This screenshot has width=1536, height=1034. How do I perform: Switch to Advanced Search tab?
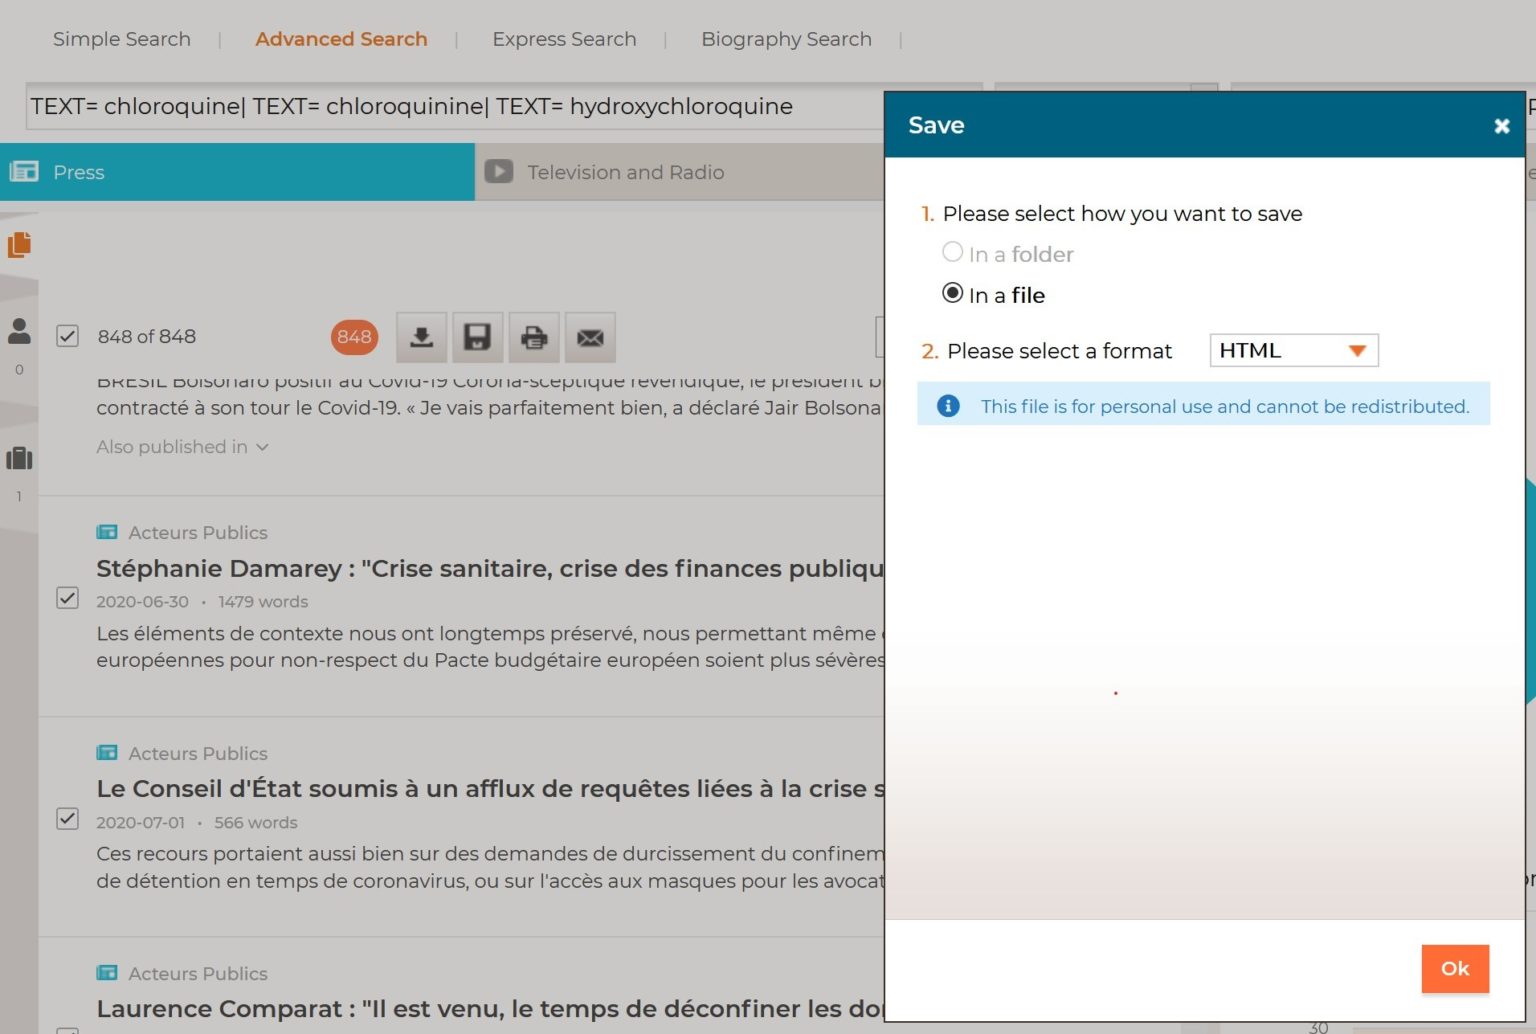[341, 39]
